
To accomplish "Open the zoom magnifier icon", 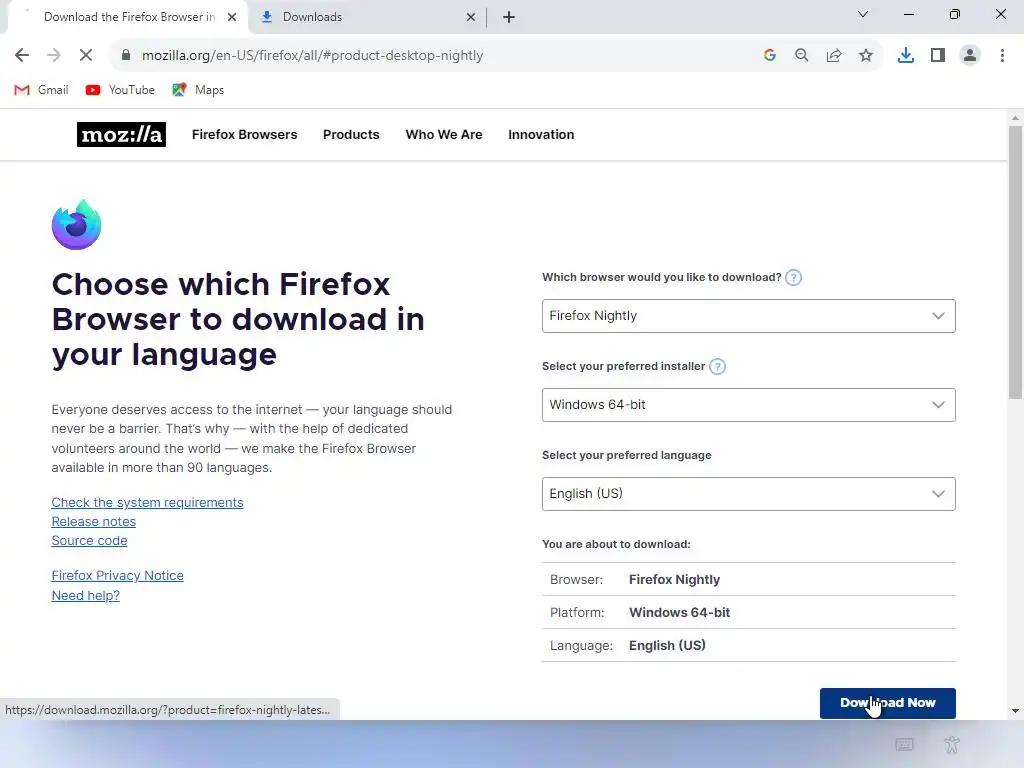I will [x=802, y=56].
